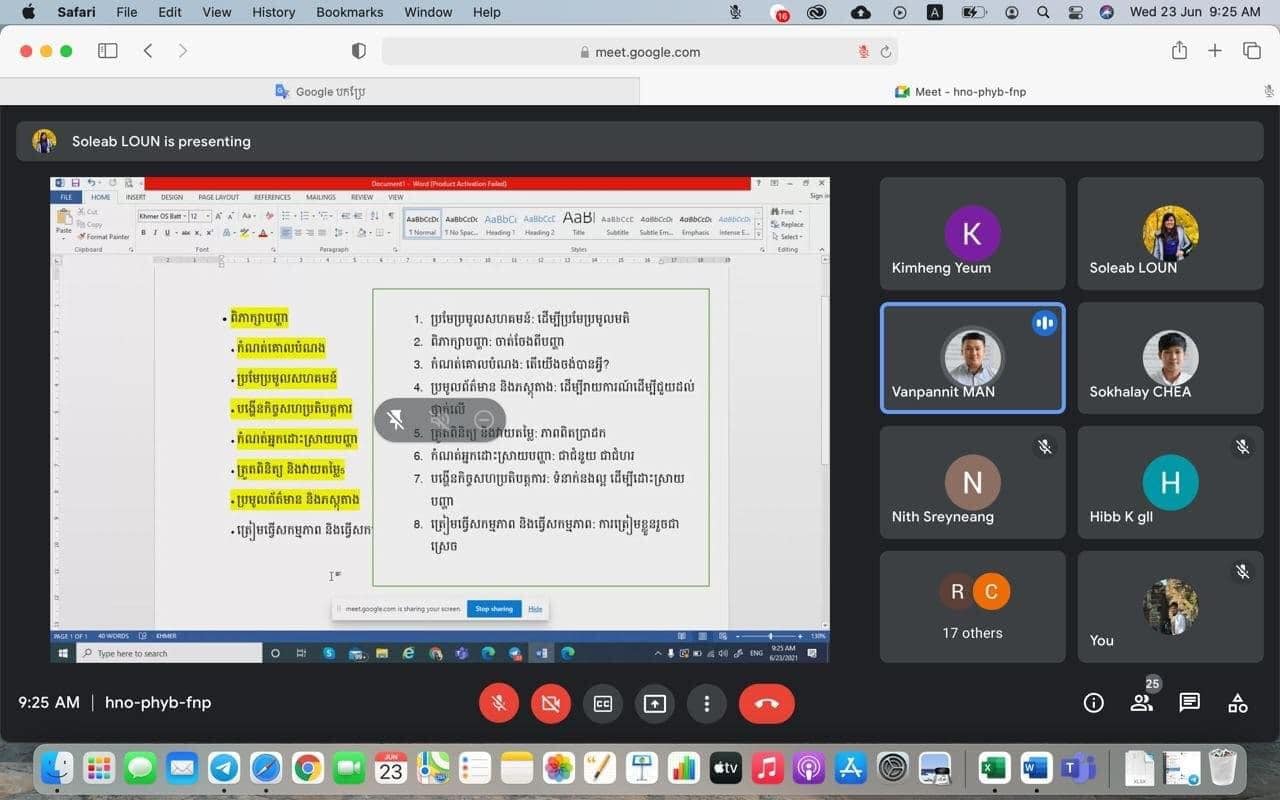Toggle the microphone mute button
The image size is (1280, 800).
click(499, 704)
